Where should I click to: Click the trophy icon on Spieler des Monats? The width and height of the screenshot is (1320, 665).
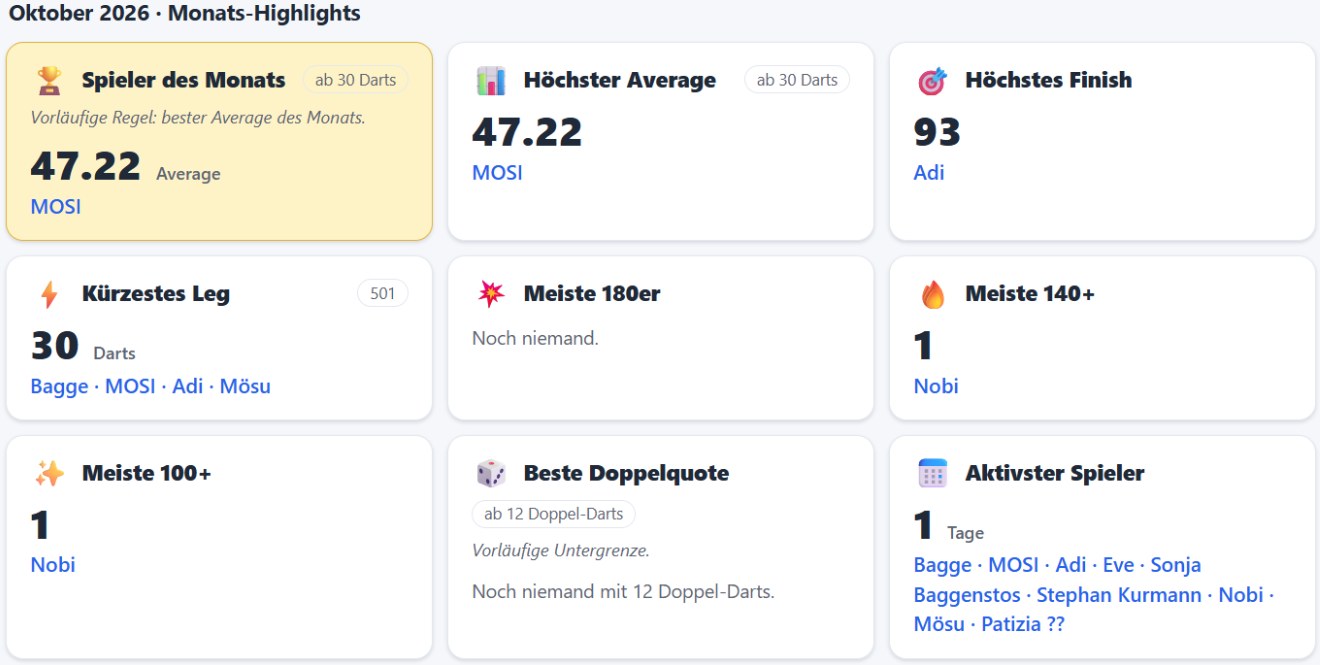click(x=49, y=80)
